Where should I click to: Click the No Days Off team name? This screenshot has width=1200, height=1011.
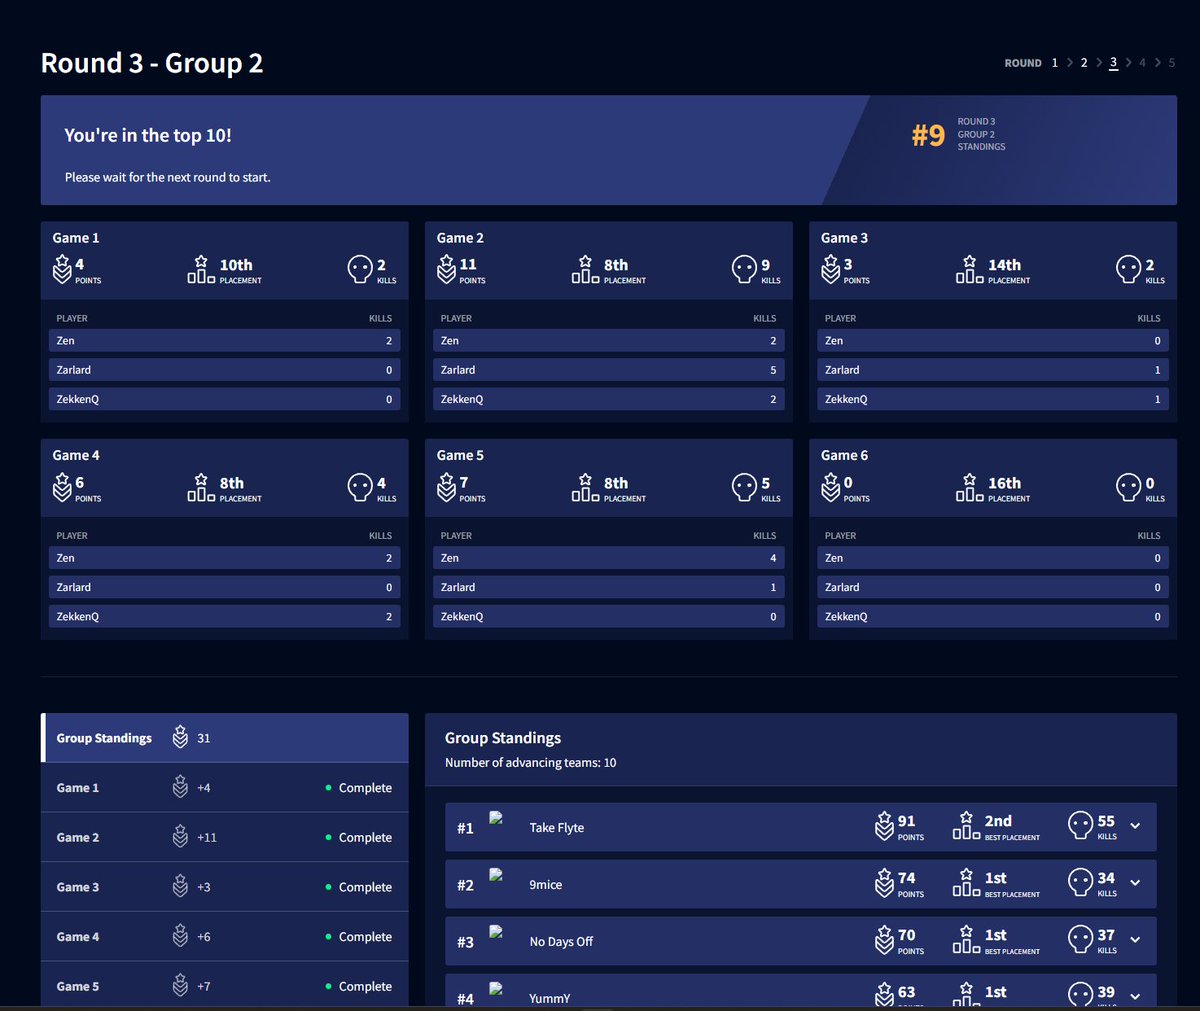(x=561, y=942)
